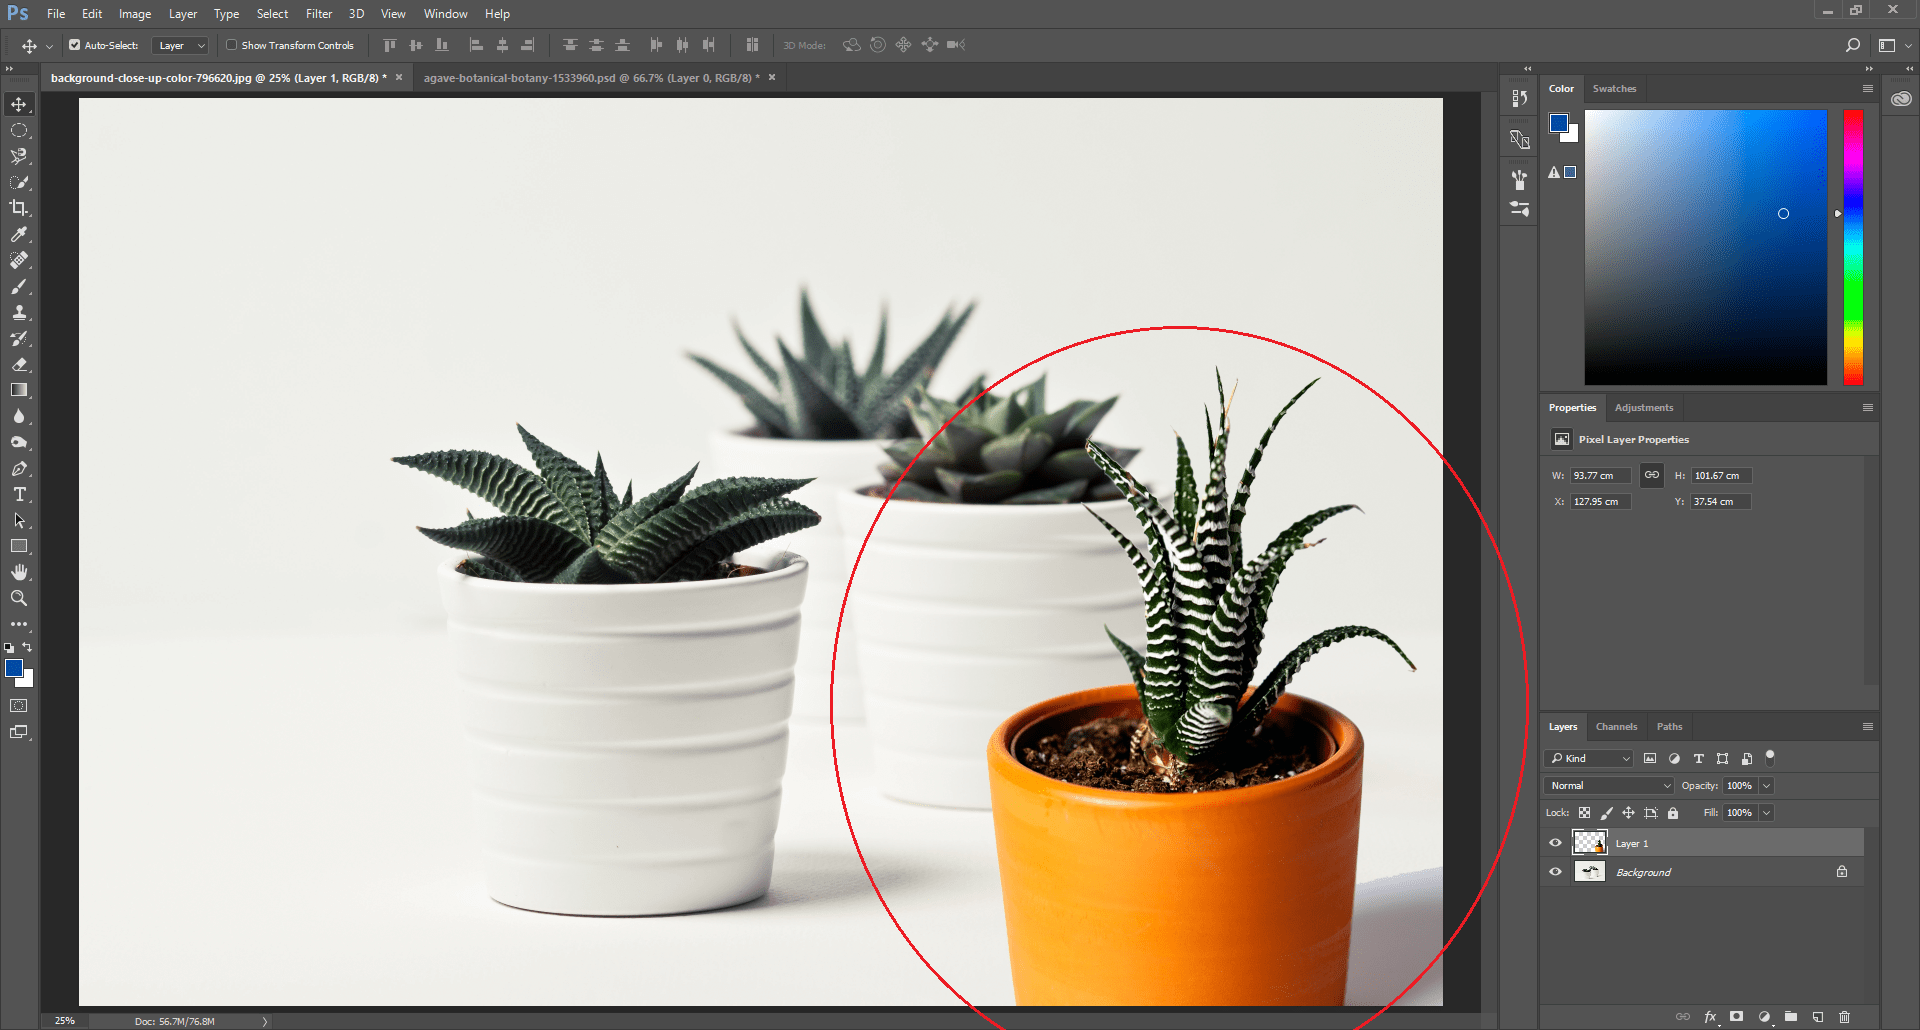Toggle lock image pixels brush icon
This screenshot has height=1030, width=1920.
point(1606,813)
